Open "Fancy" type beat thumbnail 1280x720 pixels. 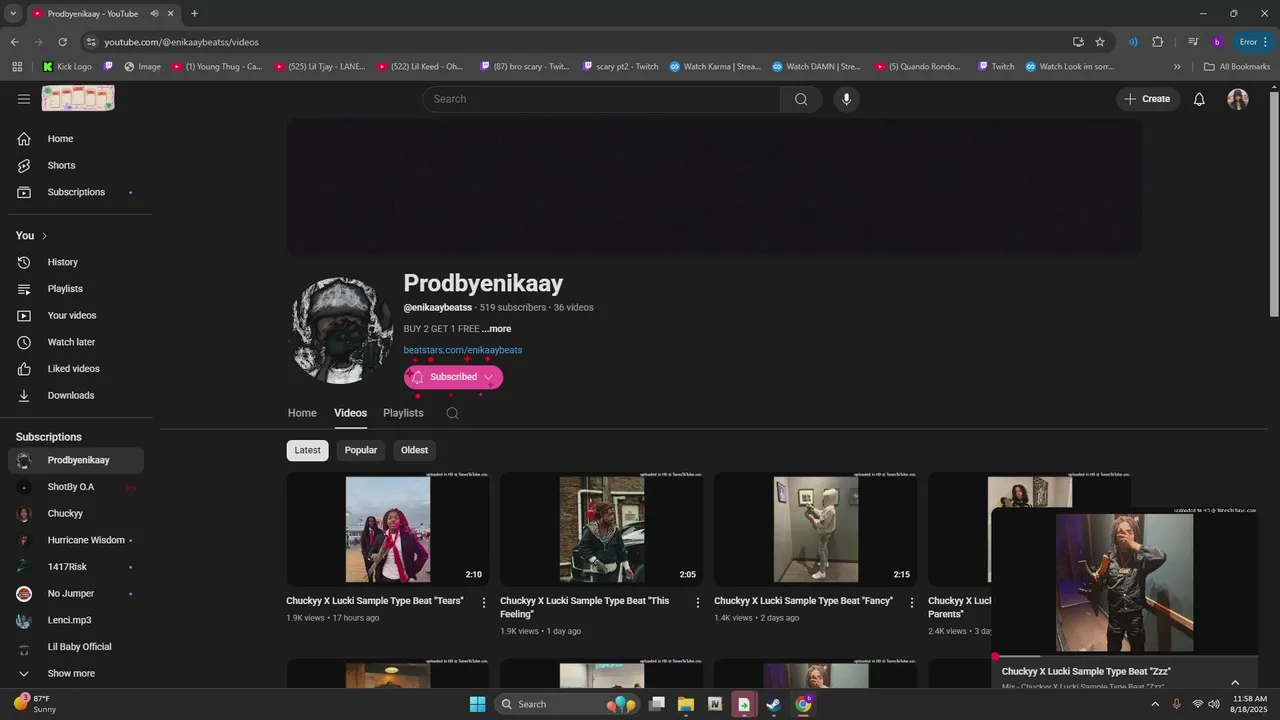816,529
